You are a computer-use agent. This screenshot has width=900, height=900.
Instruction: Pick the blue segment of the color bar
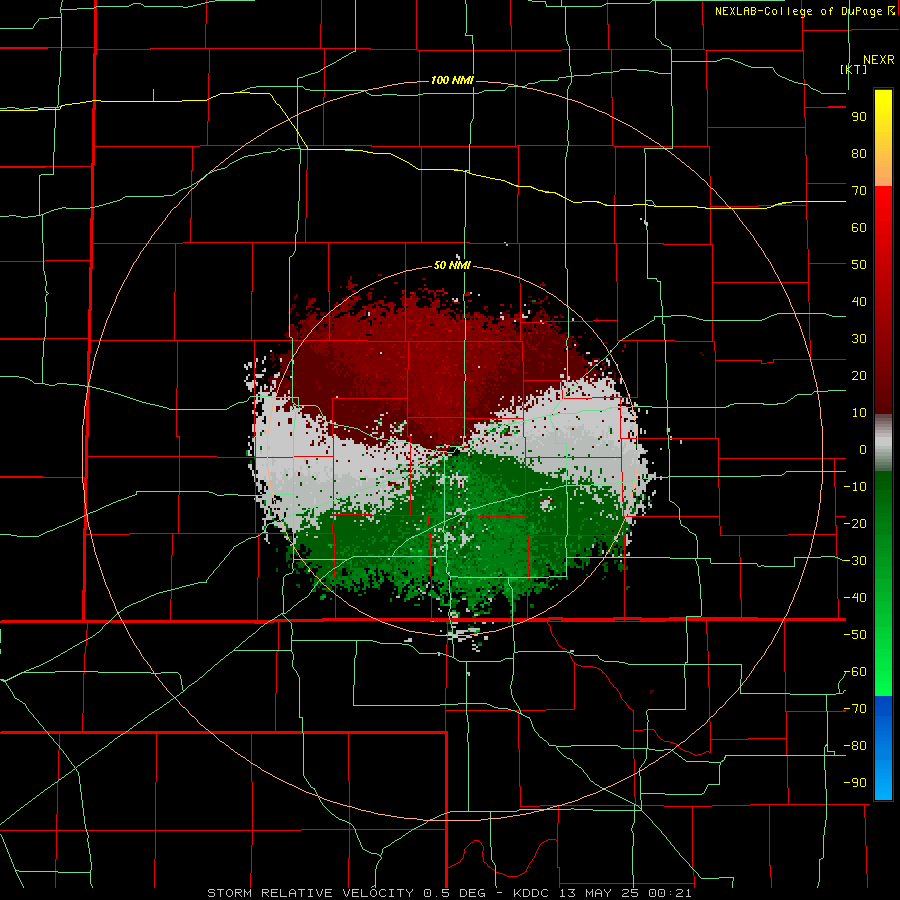(x=883, y=748)
